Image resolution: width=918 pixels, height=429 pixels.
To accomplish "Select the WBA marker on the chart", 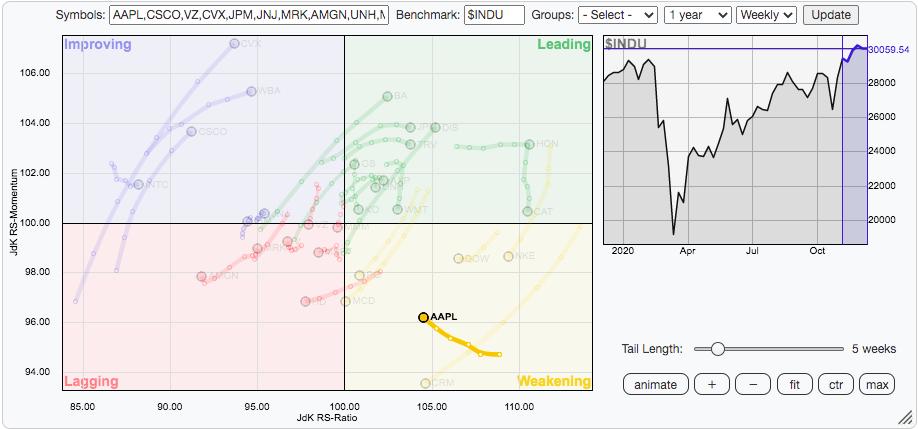I will 251,91.
